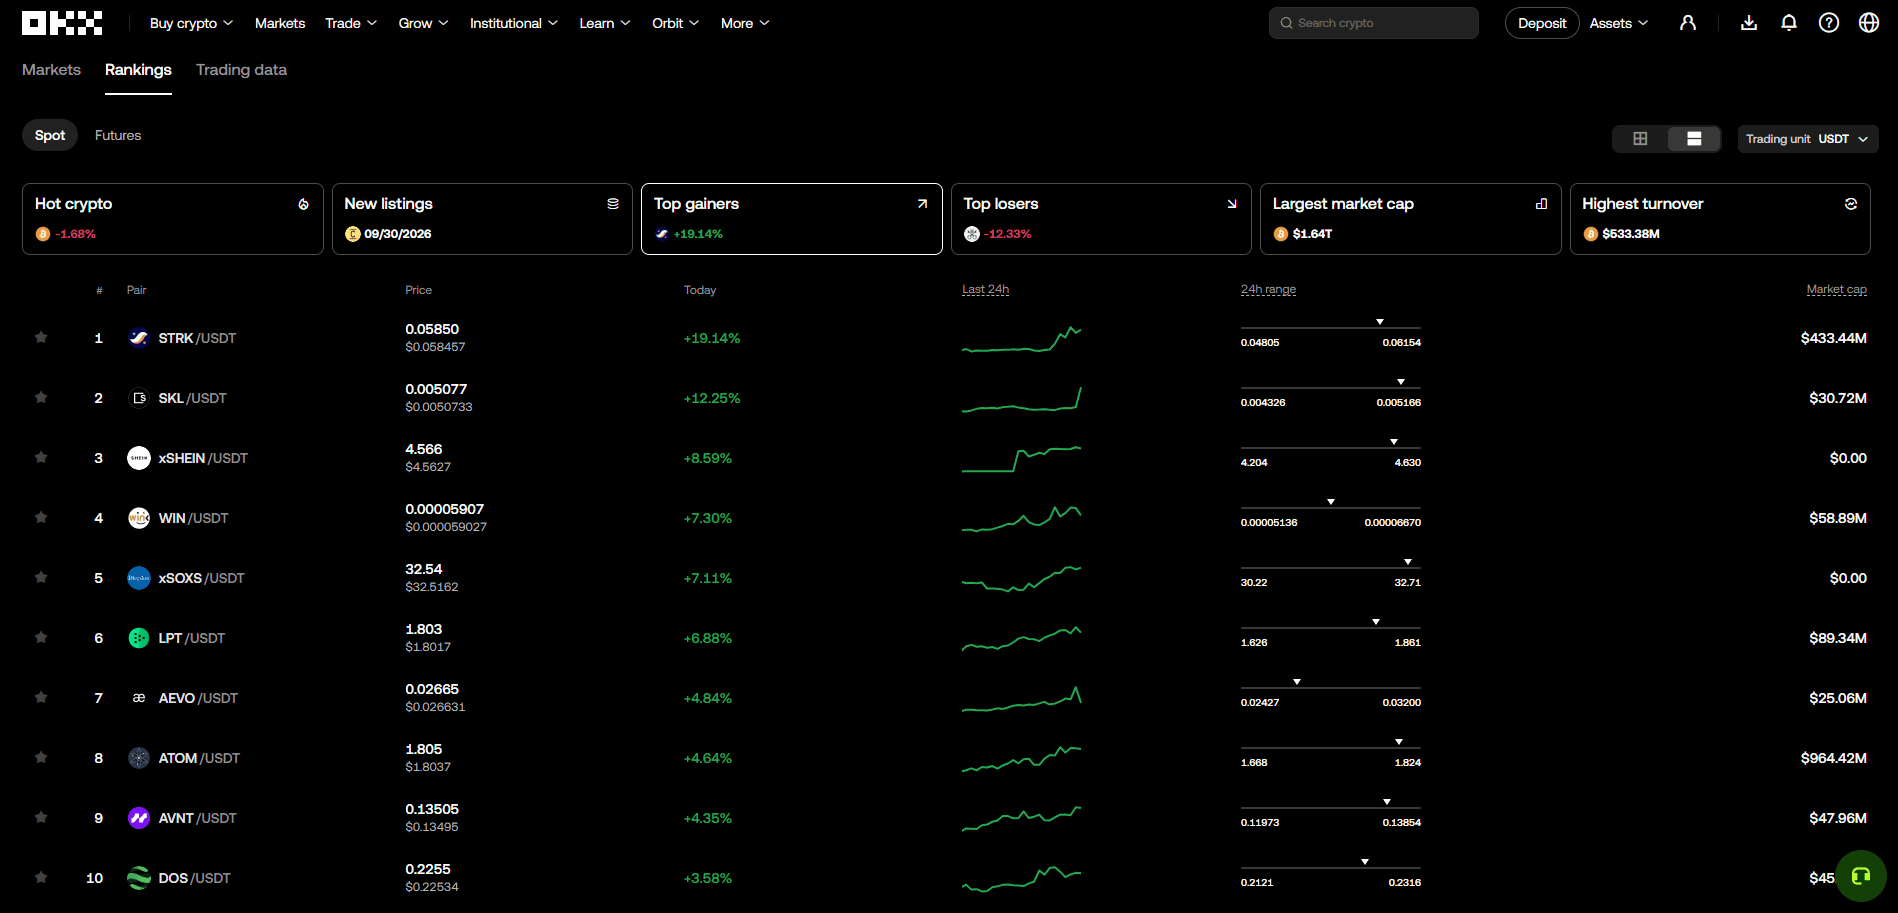Select the Highest turnover card
Image resolution: width=1898 pixels, height=913 pixels.
pyautogui.click(x=1720, y=219)
